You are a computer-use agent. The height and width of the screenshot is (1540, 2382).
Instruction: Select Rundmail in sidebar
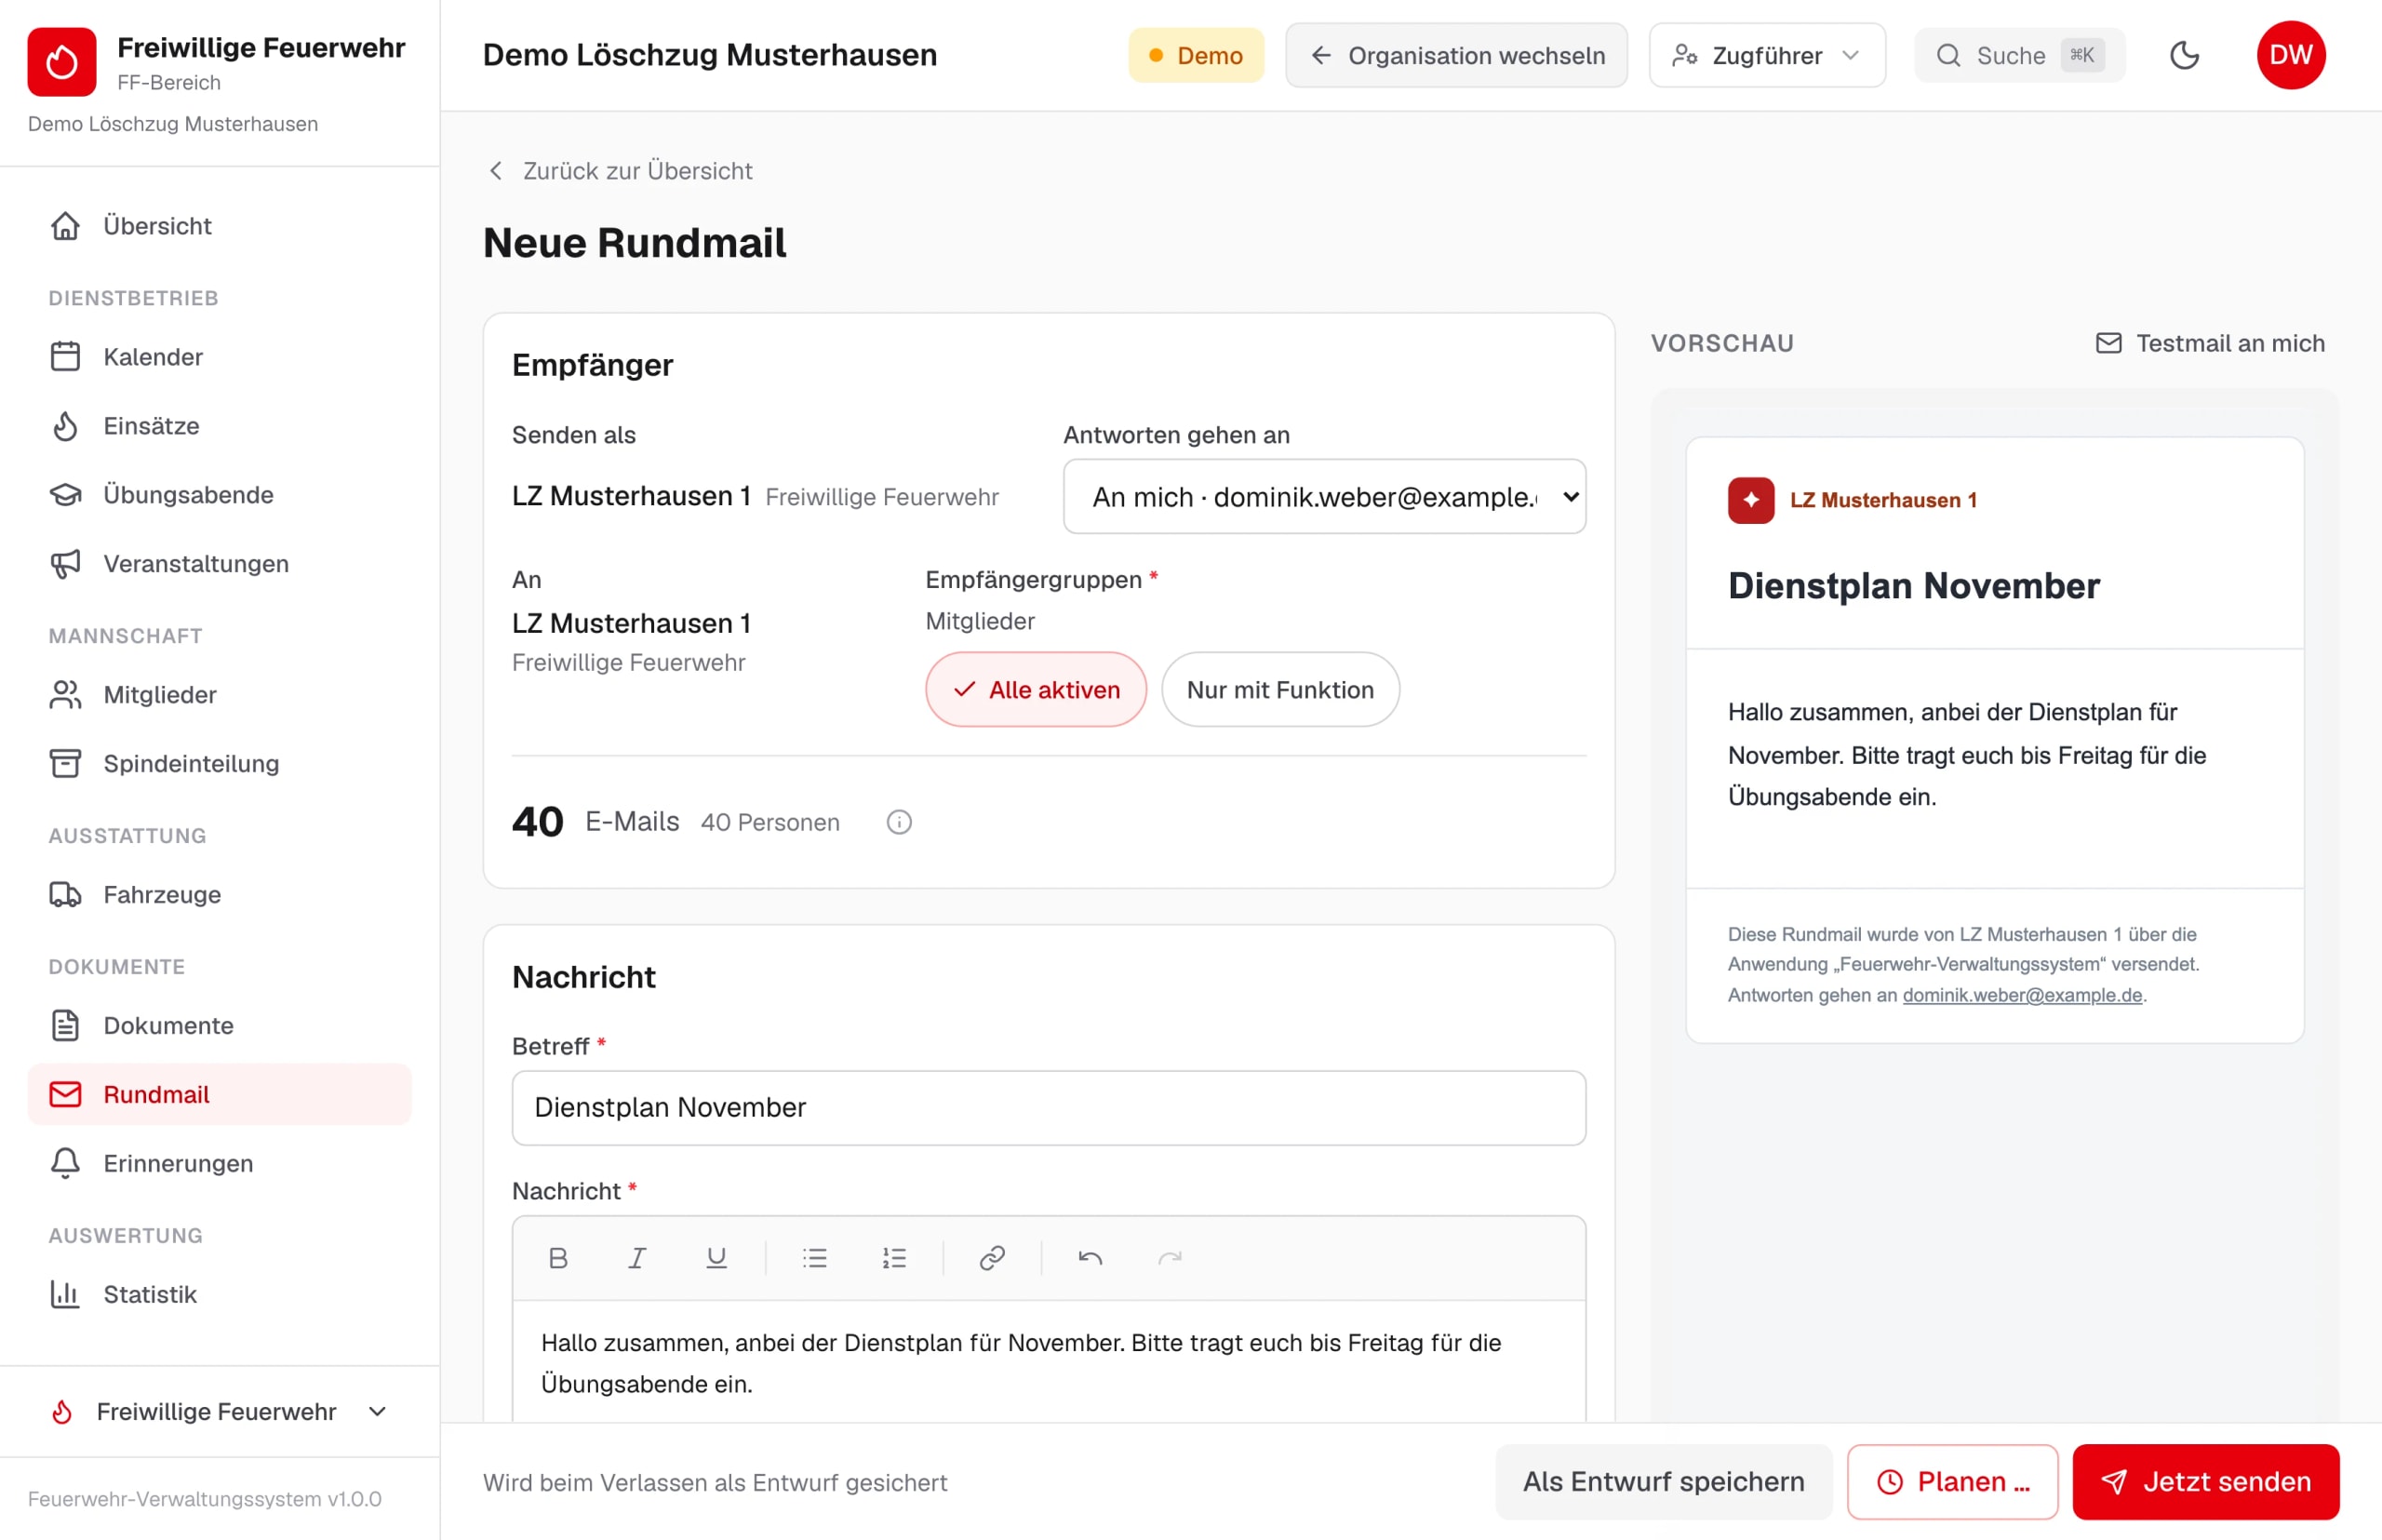[219, 1095]
